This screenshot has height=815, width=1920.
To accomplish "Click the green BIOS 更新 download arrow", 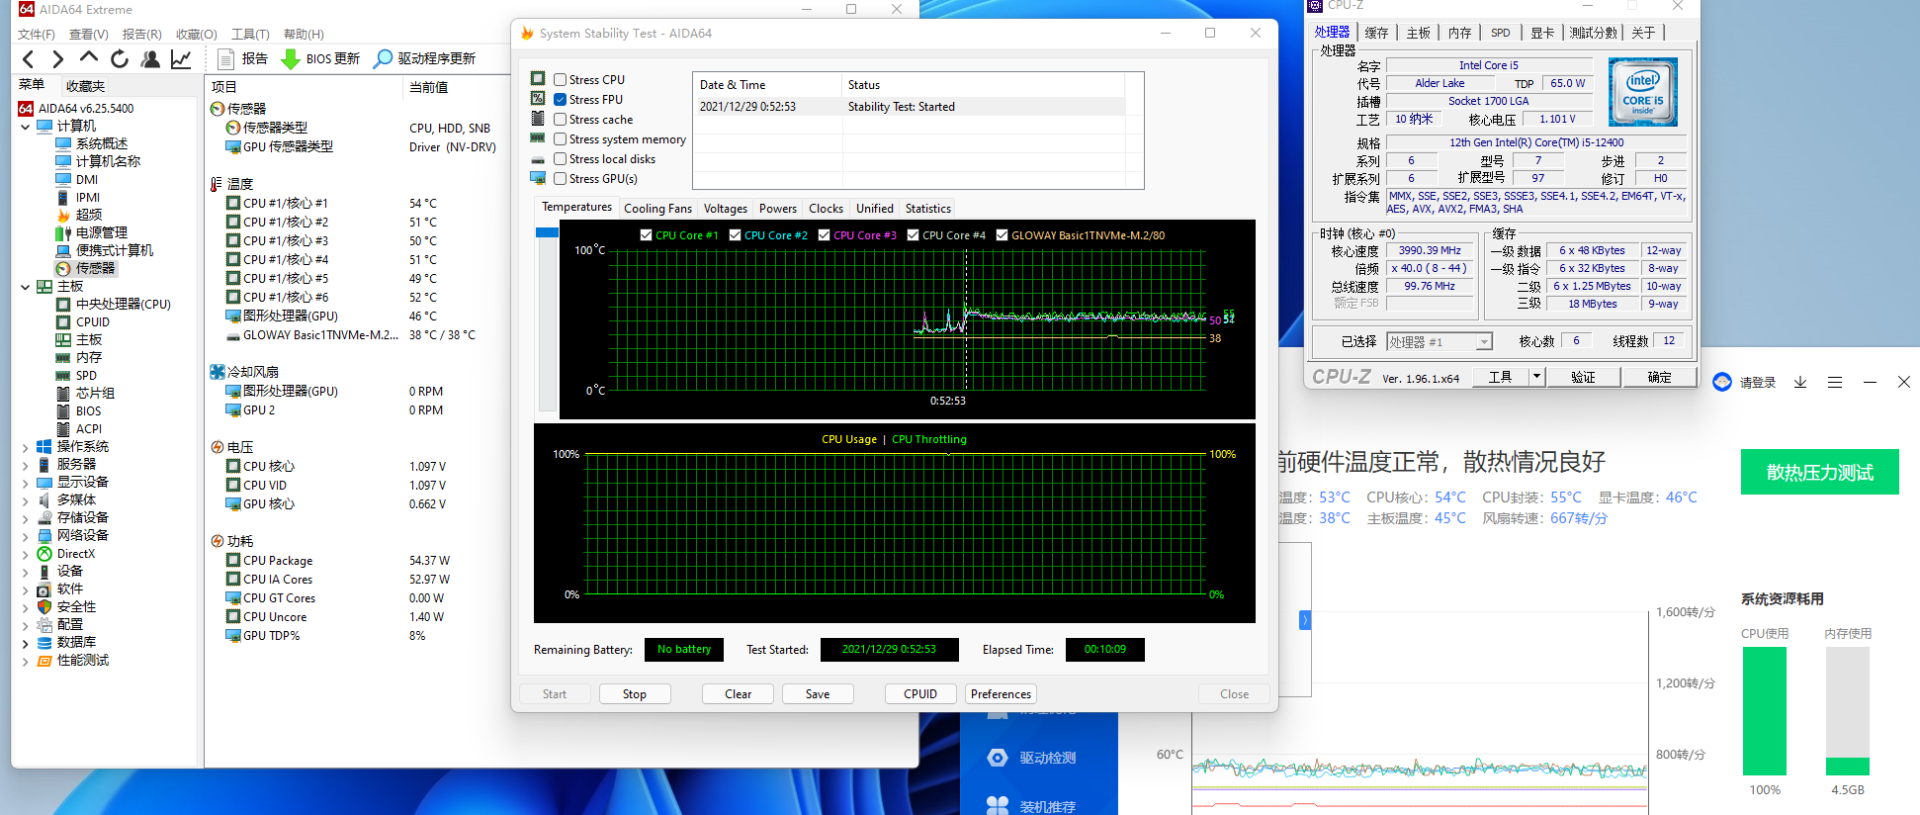I will click(290, 59).
